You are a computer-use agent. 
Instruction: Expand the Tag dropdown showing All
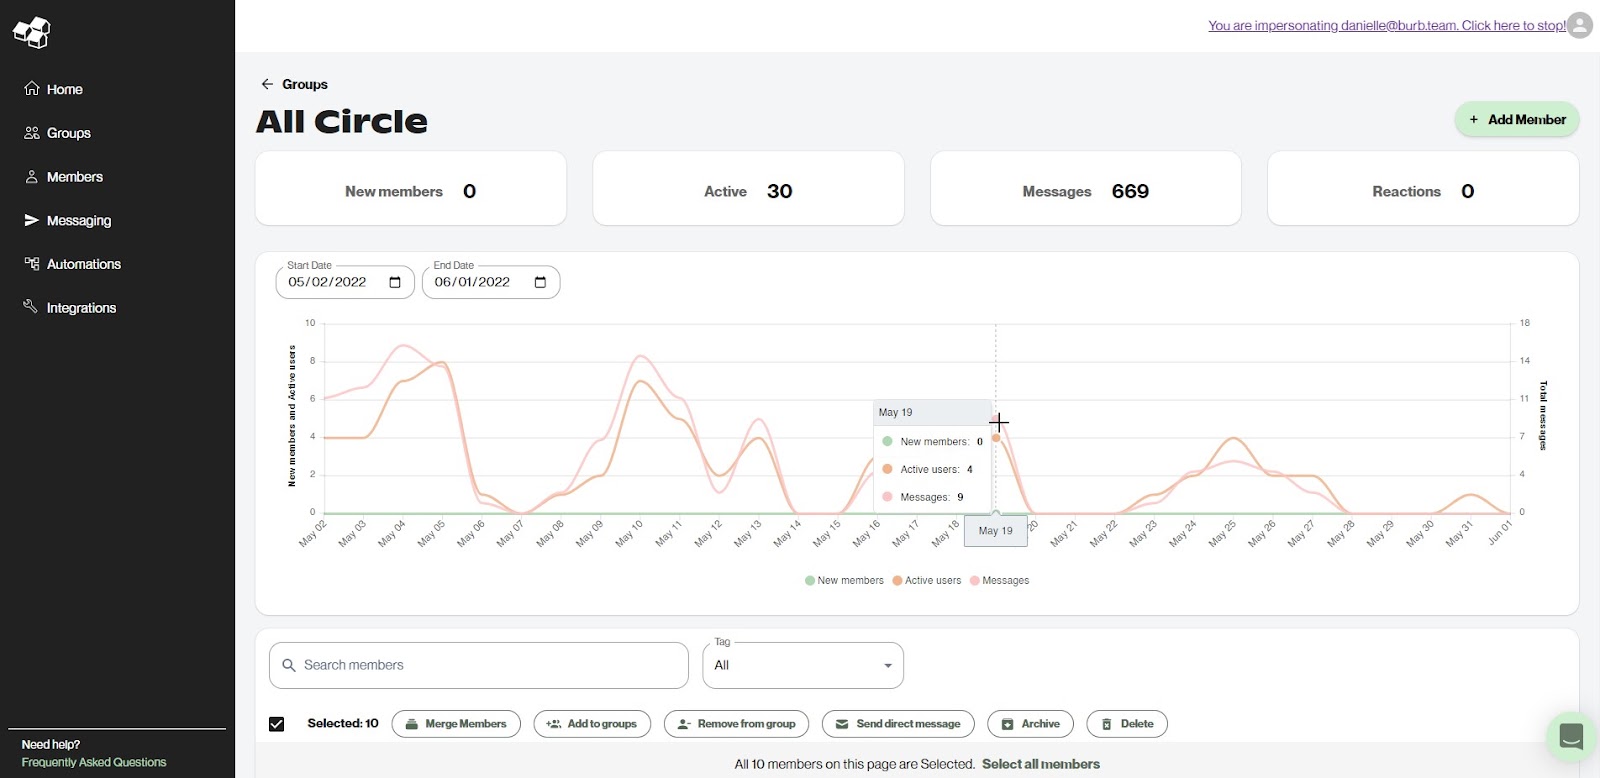pyautogui.click(x=802, y=665)
